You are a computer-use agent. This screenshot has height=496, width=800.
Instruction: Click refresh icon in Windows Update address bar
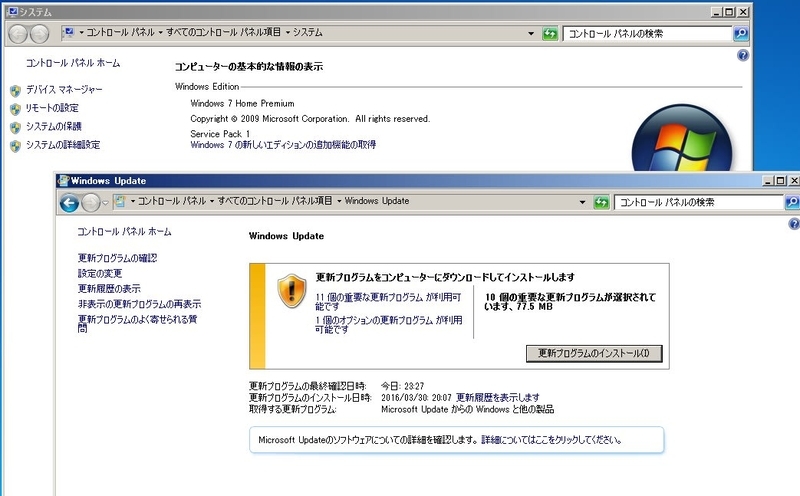click(602, 203)
